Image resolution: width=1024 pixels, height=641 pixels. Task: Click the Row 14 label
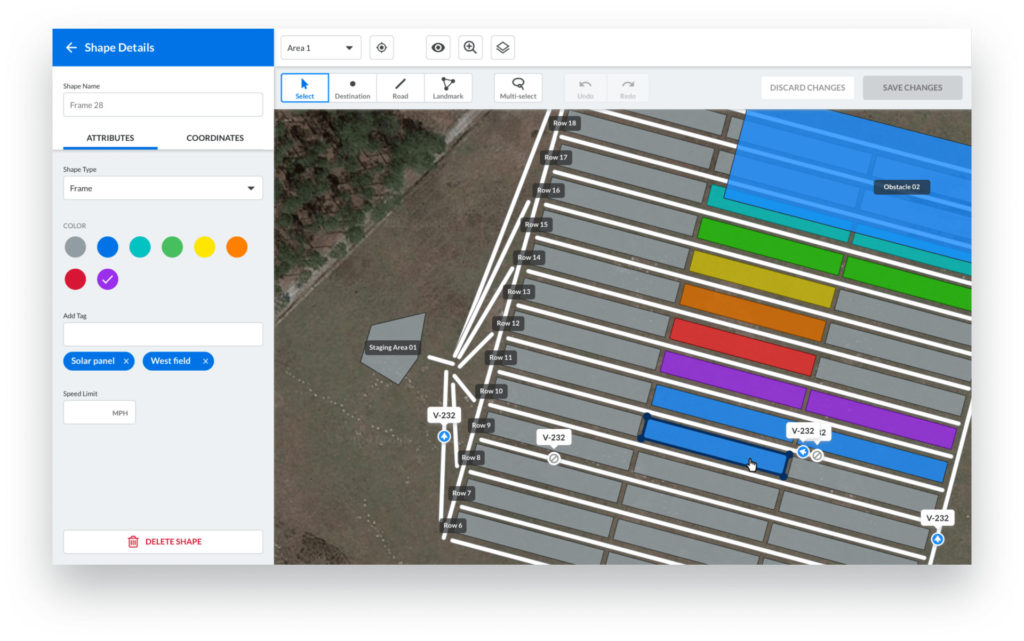529,257
